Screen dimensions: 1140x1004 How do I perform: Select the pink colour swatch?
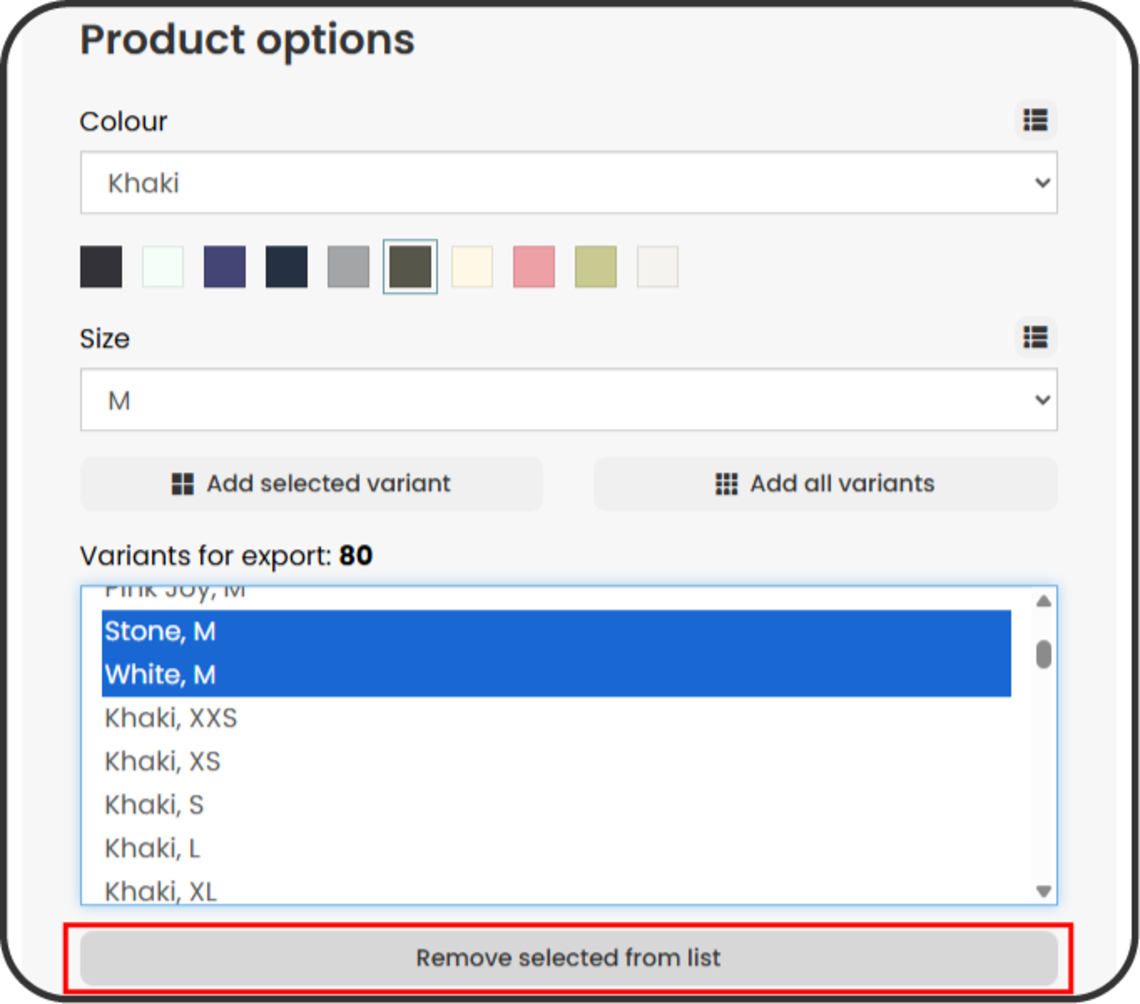(533, 266)
